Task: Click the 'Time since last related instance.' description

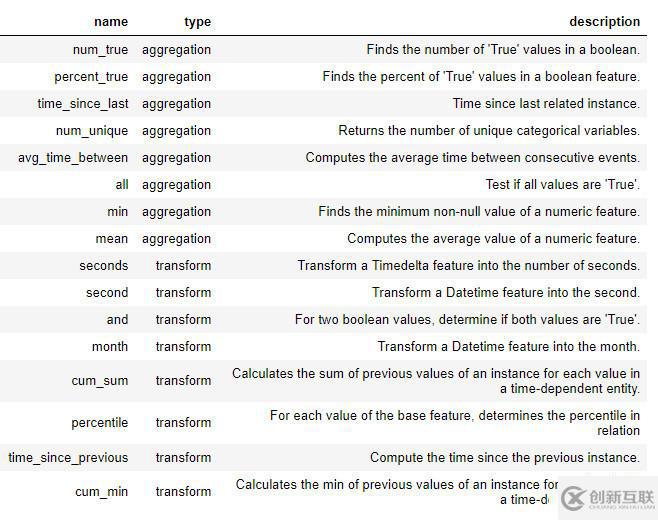Action: click(546, 103)
